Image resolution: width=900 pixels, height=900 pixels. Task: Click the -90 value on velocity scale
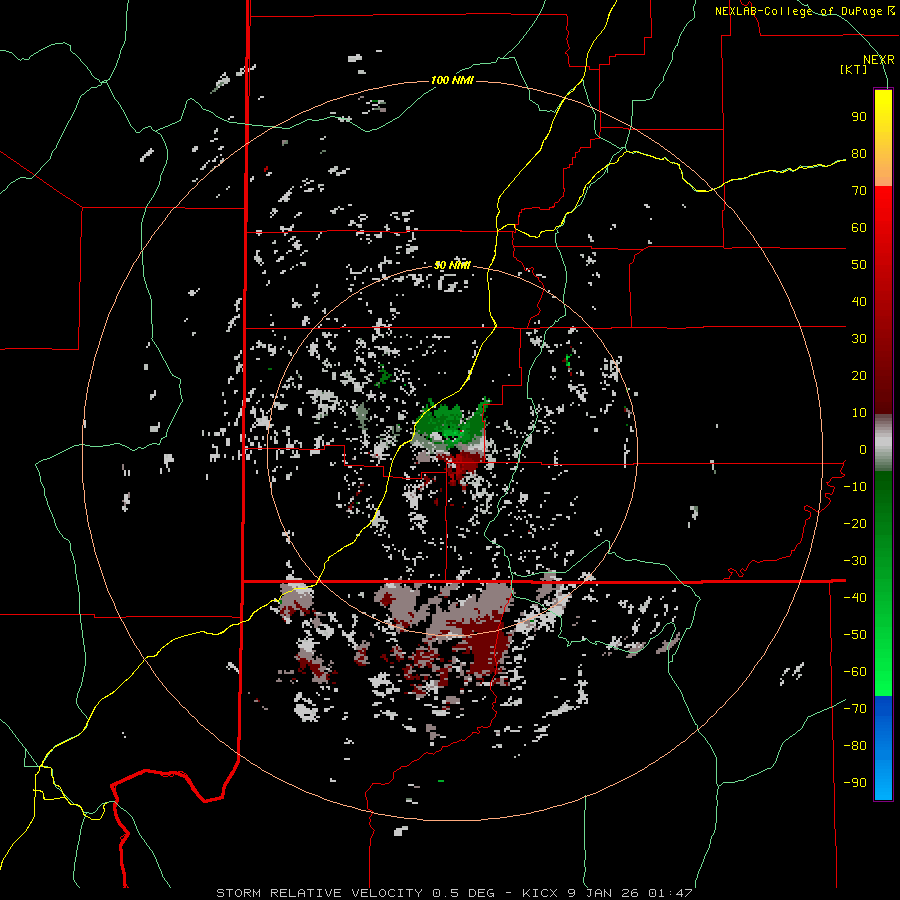pos(855,783)
